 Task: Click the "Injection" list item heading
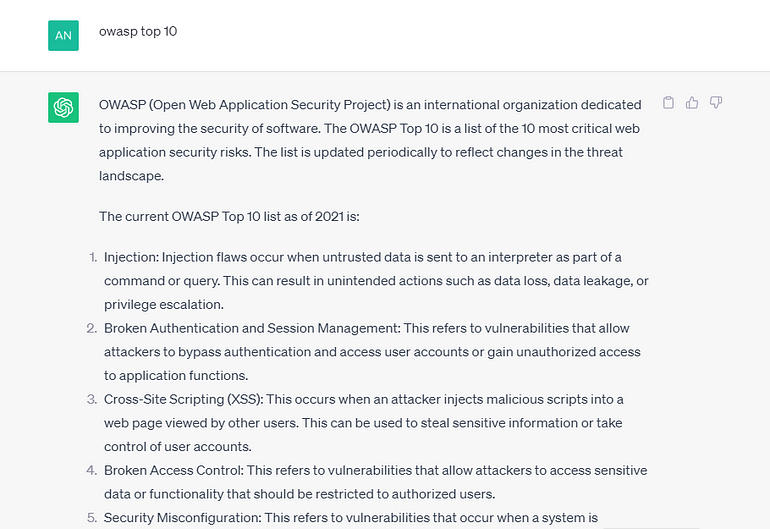pyautogui.click(x=130, y=257)
